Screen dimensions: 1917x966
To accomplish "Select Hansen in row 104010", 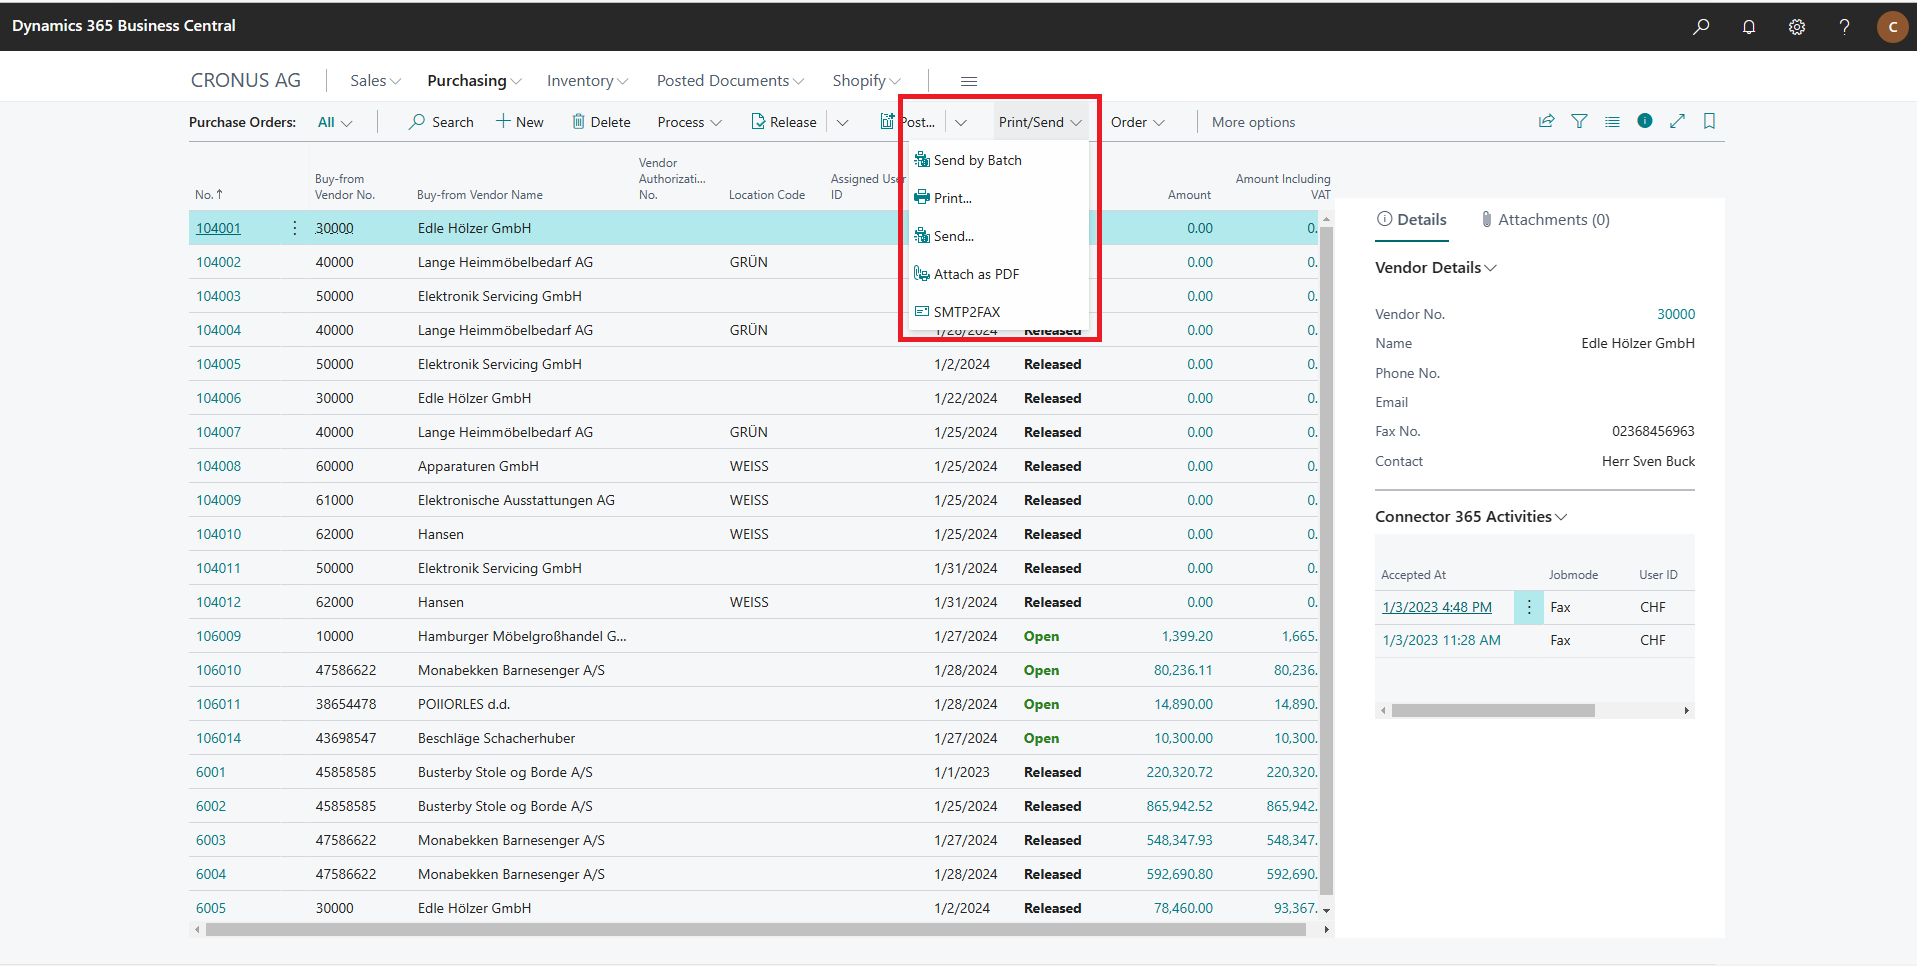I will 441,534.
